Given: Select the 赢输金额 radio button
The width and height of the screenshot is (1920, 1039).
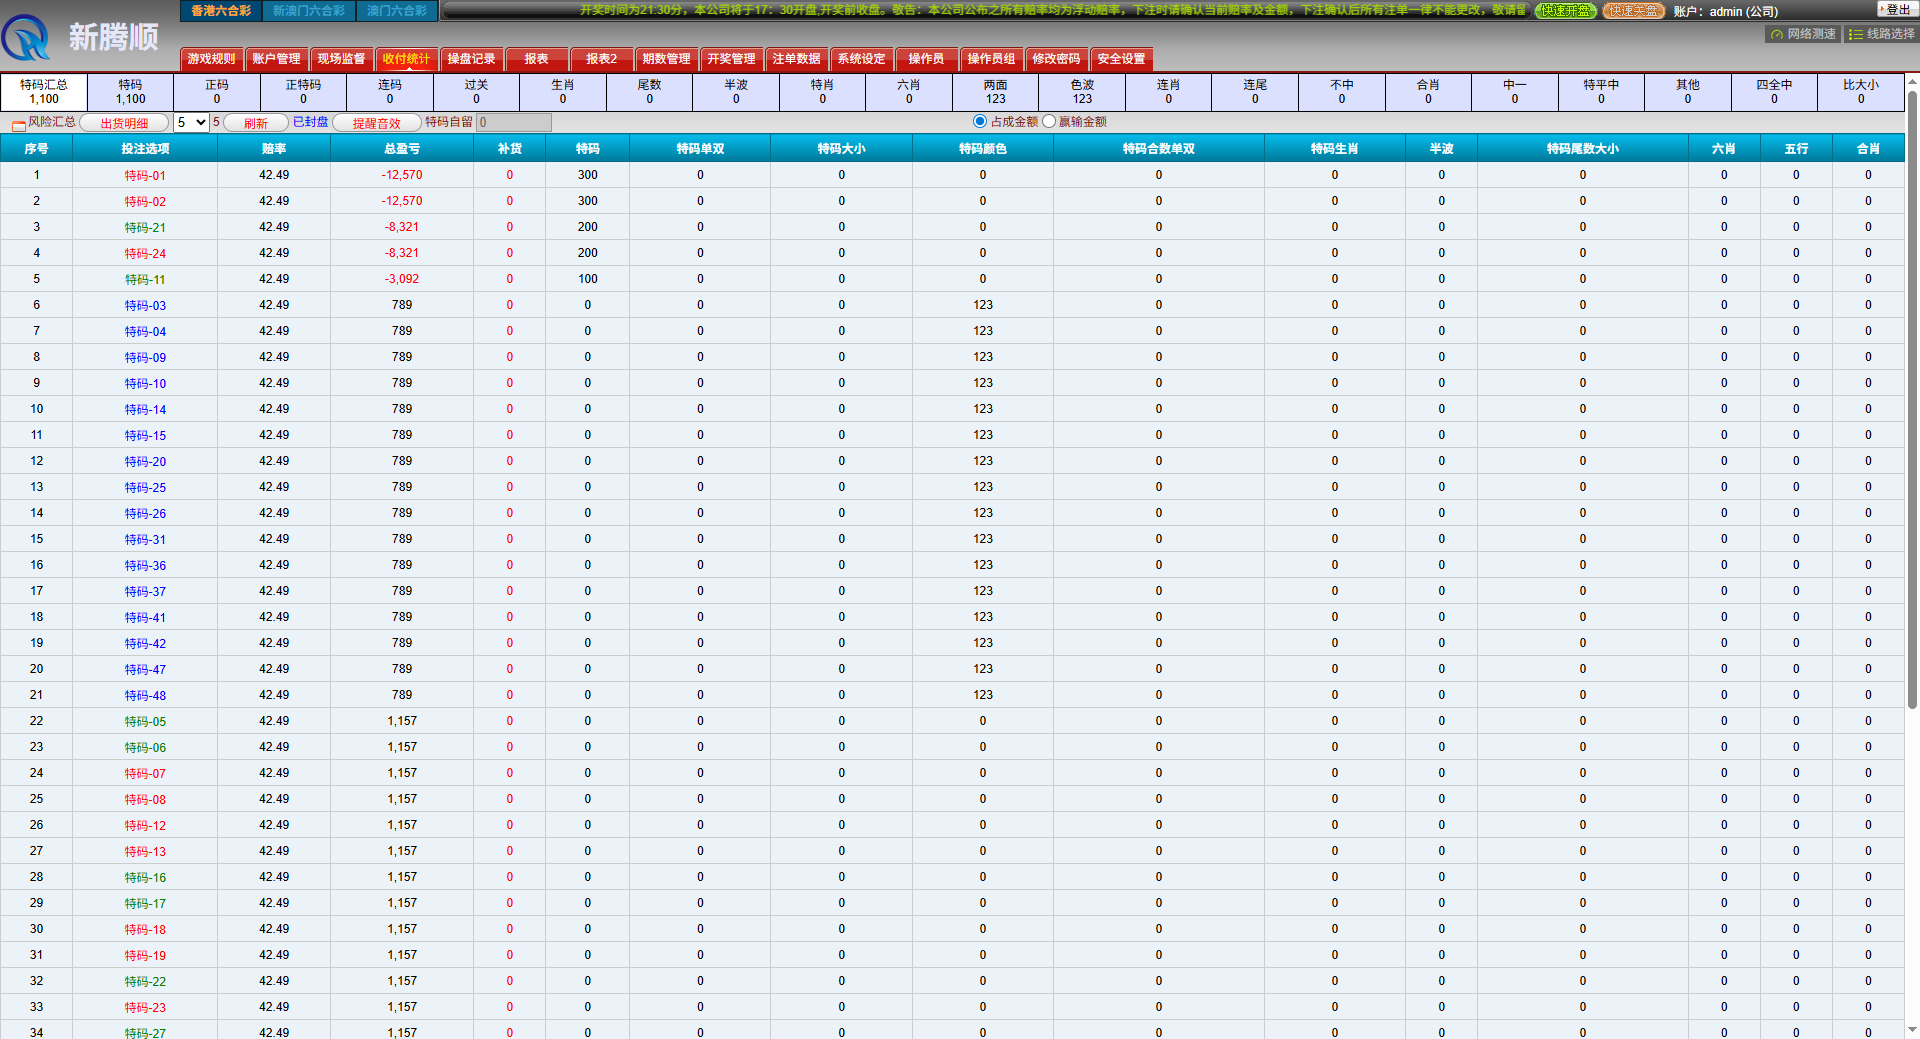Looking at the screenshot, I should tap(1049, 121).
